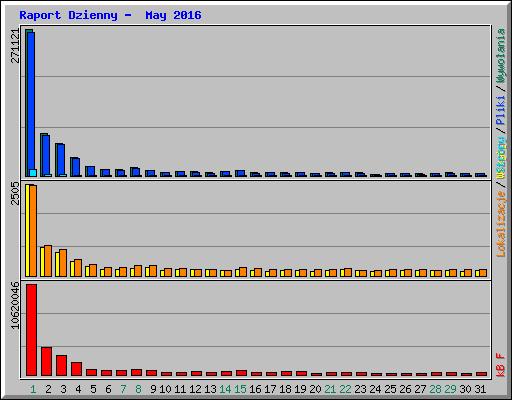Image resolution: width=512 pixels, height=400 pixels.
Task: Click the red KB bar for day 1
Action: point(31,330)
